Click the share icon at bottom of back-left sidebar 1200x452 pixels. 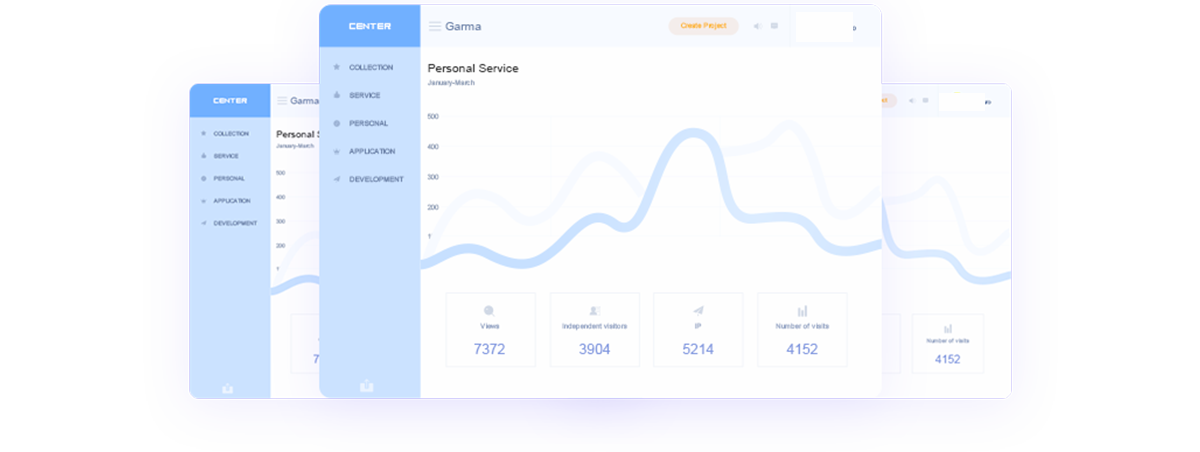click(228, 388)
